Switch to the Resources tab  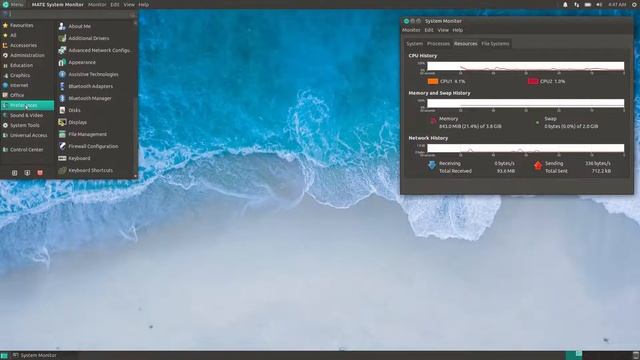coord(465,44)
